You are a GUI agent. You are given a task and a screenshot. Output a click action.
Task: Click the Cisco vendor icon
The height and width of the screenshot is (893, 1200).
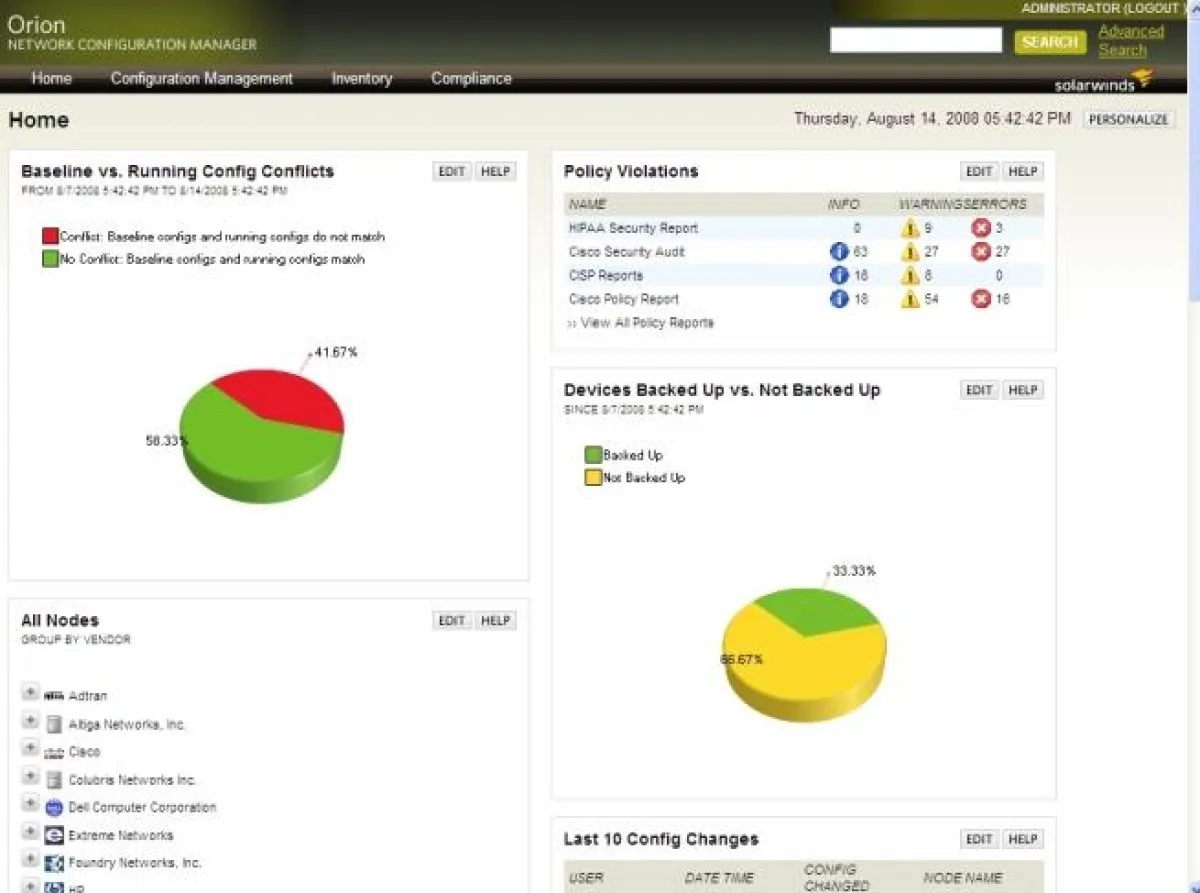coord(54,751)
